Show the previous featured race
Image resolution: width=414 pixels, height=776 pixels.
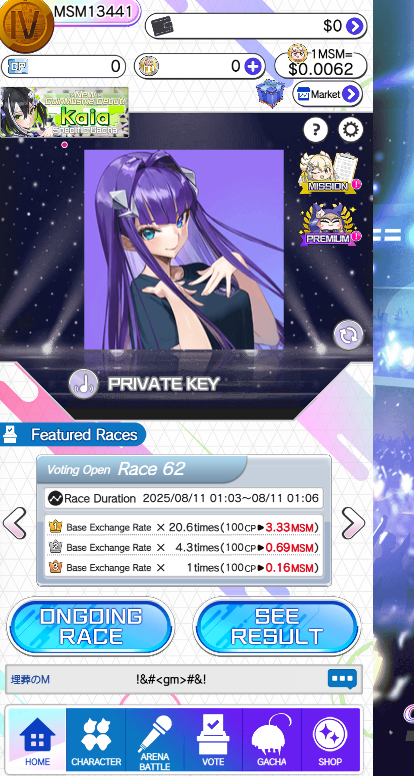(14, 522)
